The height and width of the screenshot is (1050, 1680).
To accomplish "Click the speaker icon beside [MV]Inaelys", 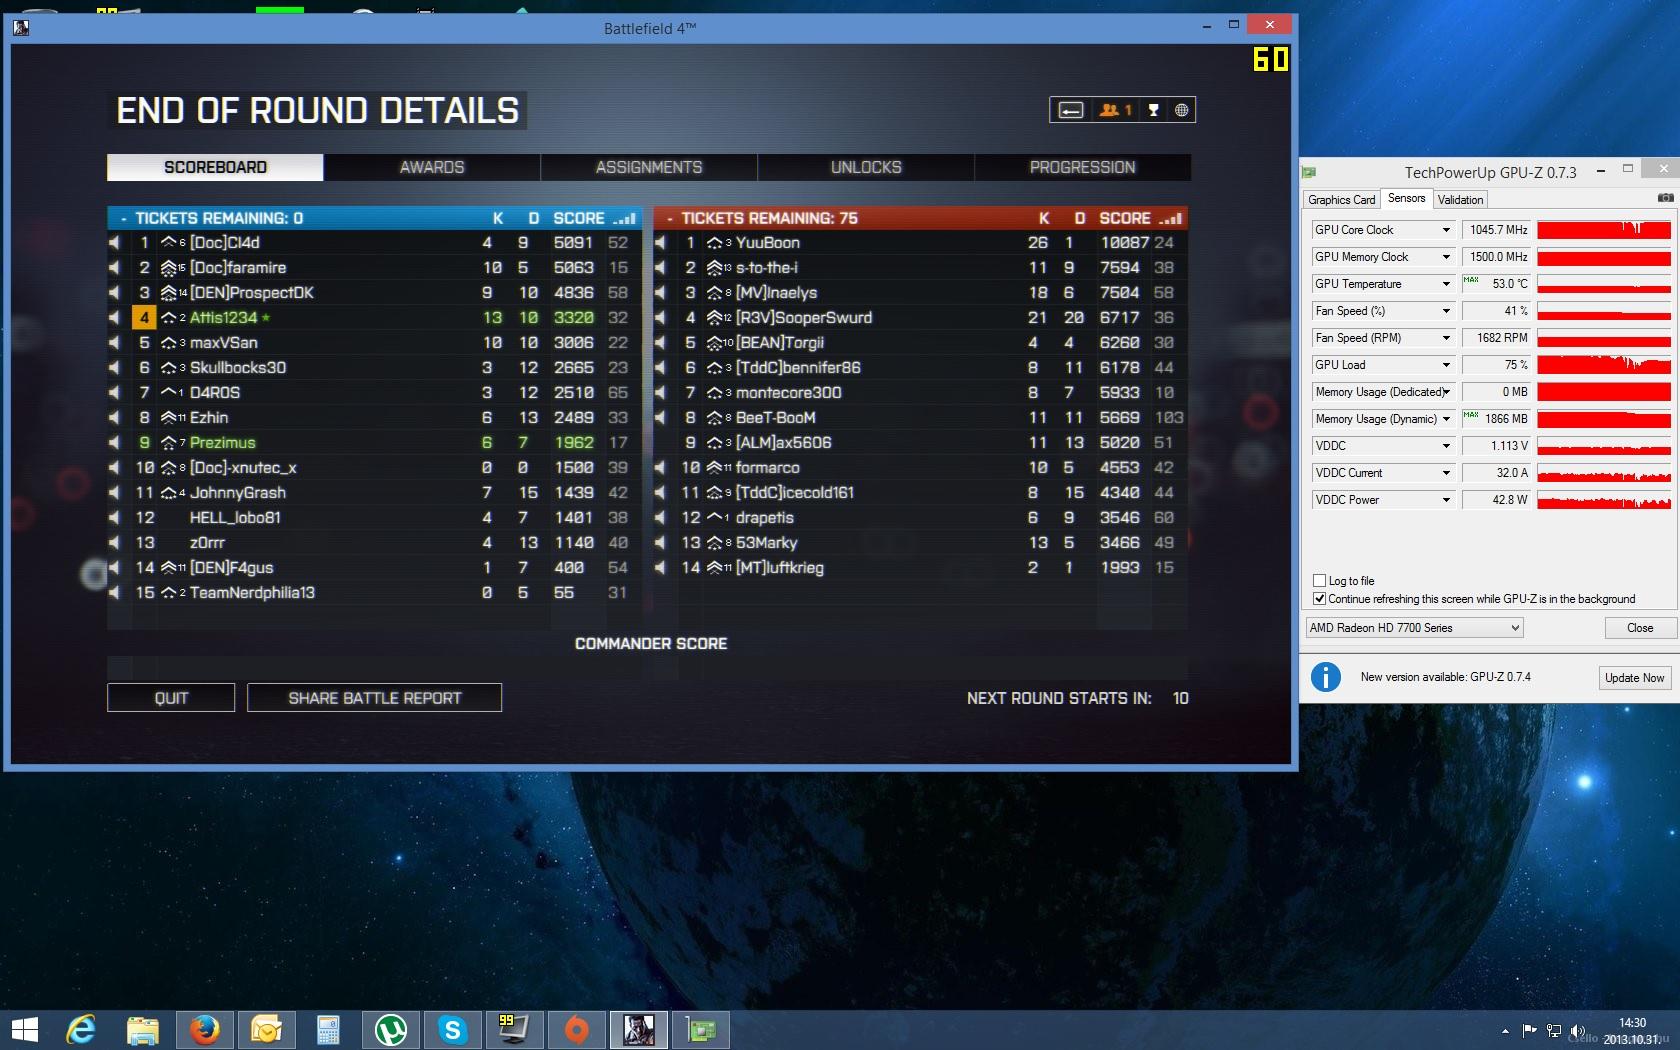I will pyautogui.click(x=660, y=293).
